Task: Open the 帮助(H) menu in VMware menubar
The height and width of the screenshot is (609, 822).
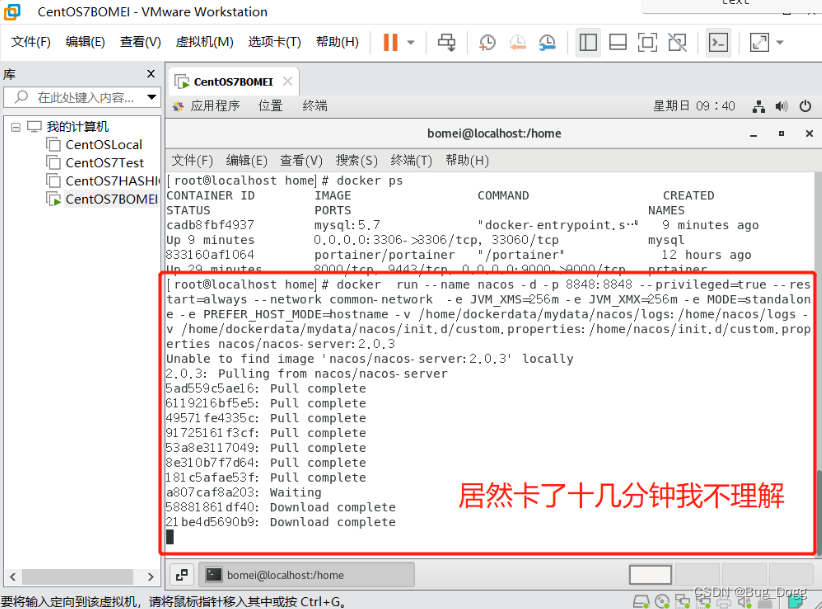Action: (x=337, y=42)
